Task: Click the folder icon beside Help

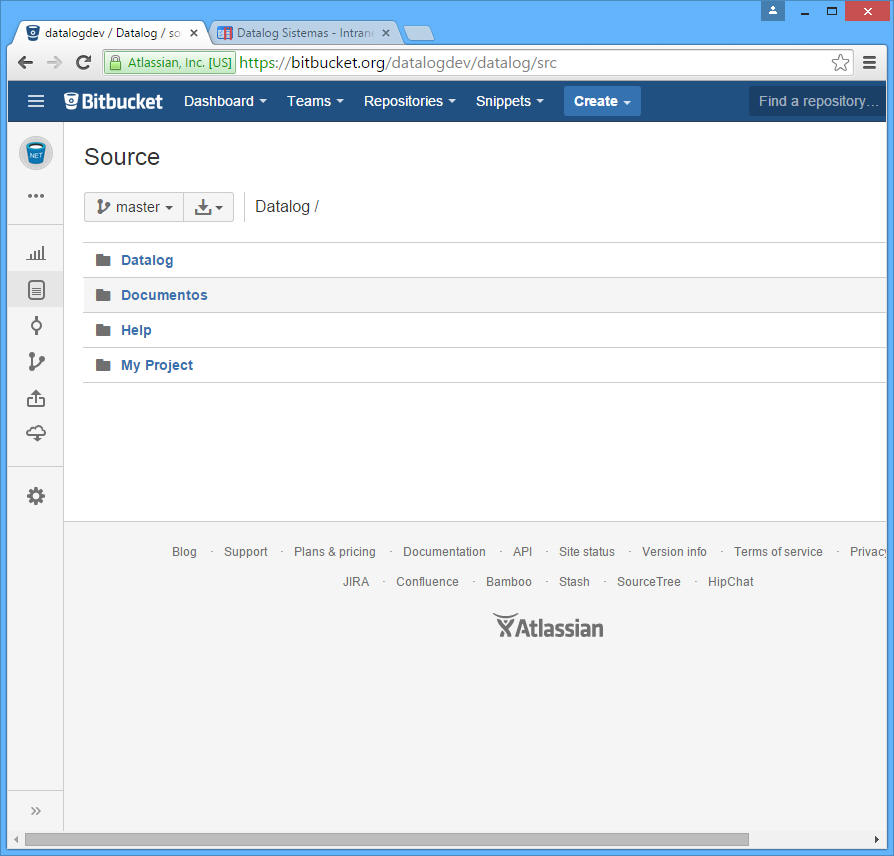Action: point(103,330)
